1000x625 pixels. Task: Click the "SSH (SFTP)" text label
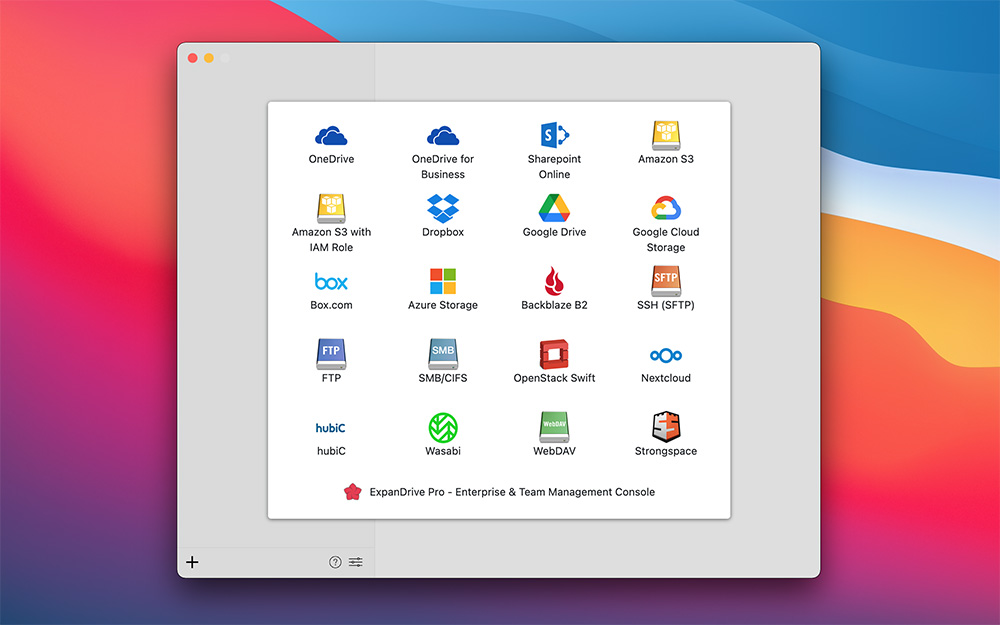click(666, 305)
